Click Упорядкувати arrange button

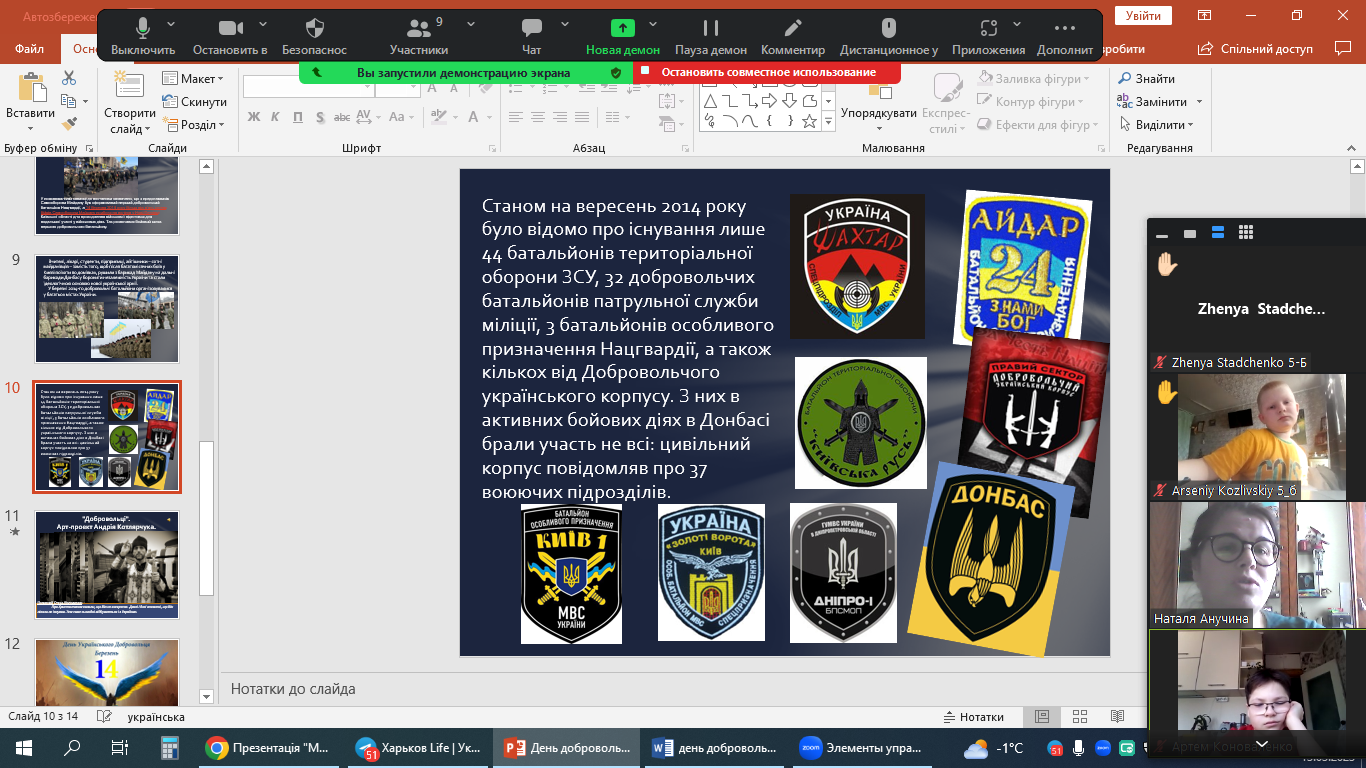coord(879,102)
